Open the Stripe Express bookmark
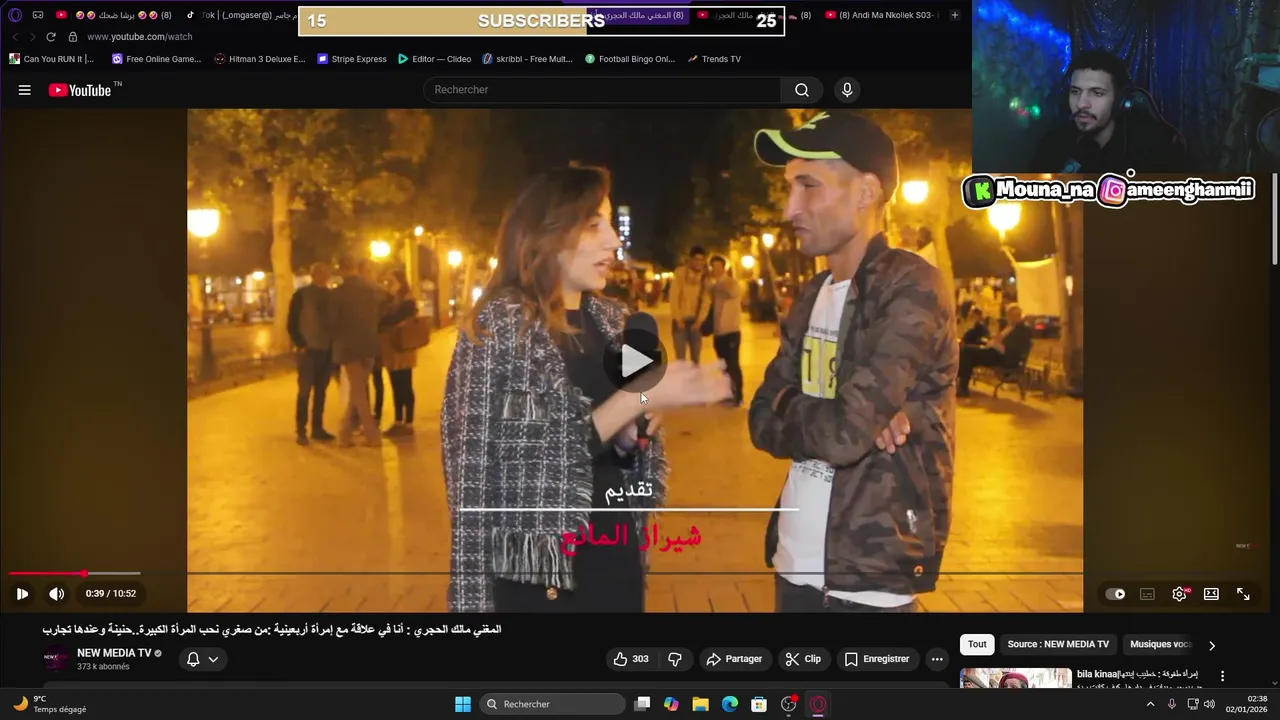Viewport: 1280px width, 720px height. pyautogui.click(x=352, y=59)
